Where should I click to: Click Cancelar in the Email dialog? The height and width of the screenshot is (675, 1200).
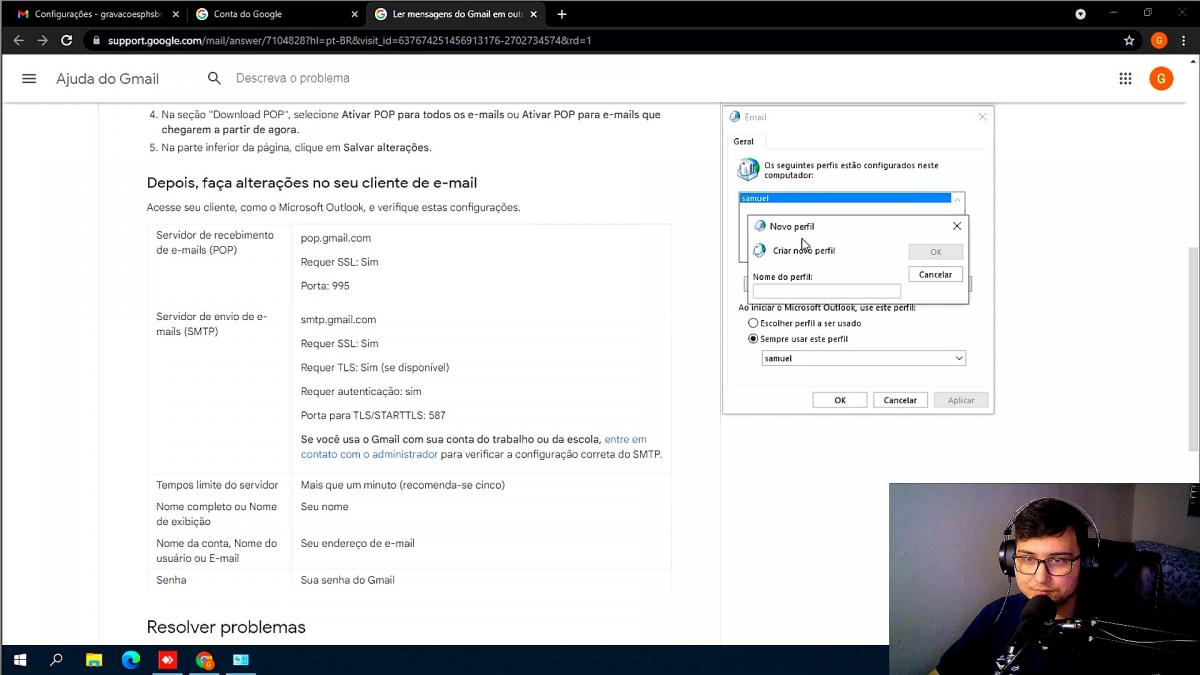[x=900, y=400]
